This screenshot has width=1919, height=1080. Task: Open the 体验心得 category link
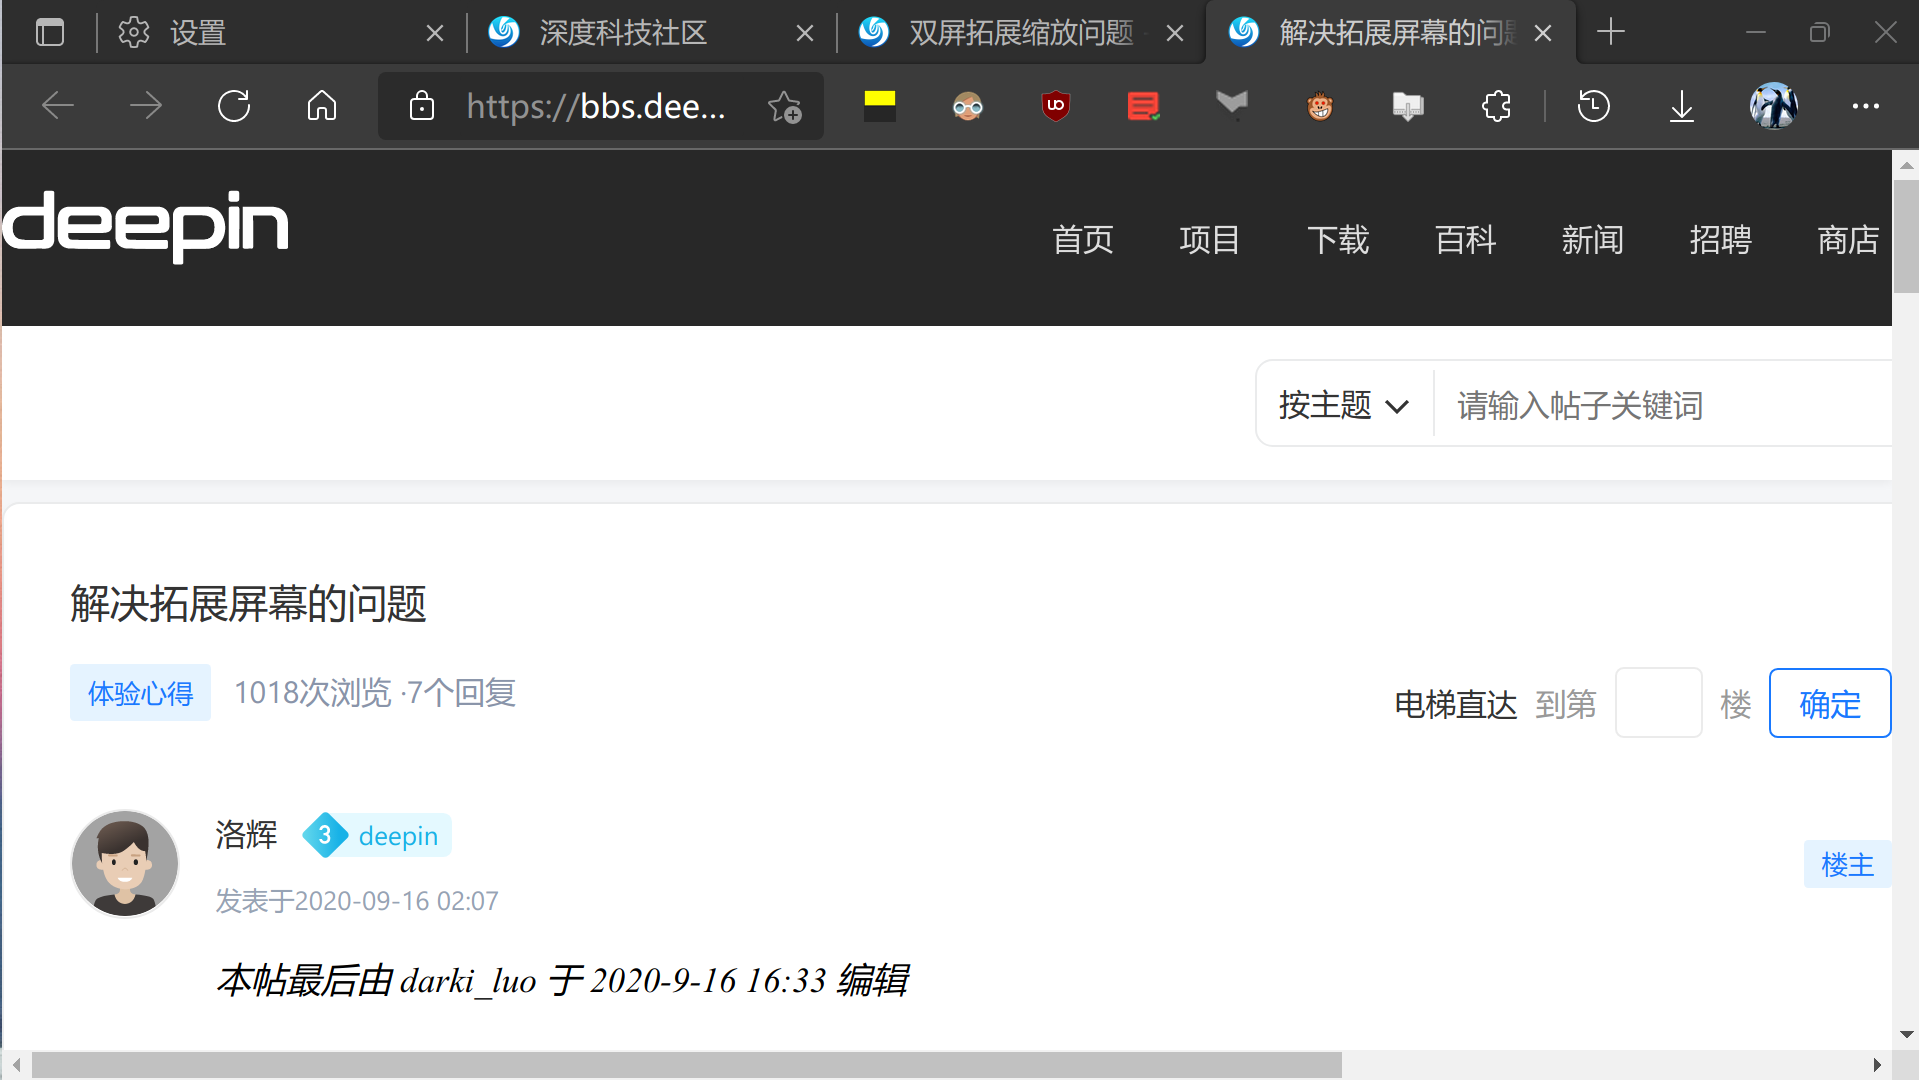pyautogui.click(x=140, y=692)
